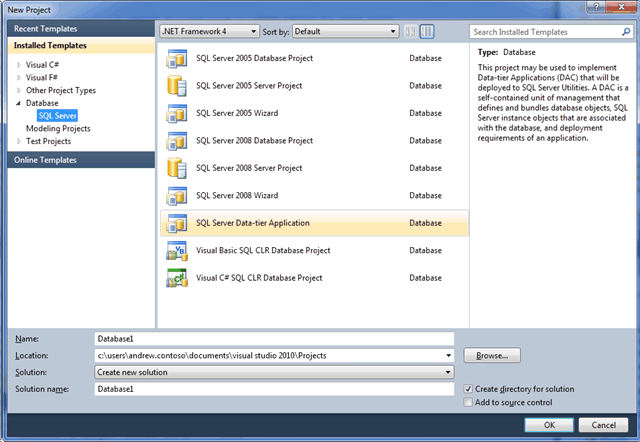This screenshot has width=640, height=442.
Task: Click Visual F# label in tree
Action: point(42,78)
